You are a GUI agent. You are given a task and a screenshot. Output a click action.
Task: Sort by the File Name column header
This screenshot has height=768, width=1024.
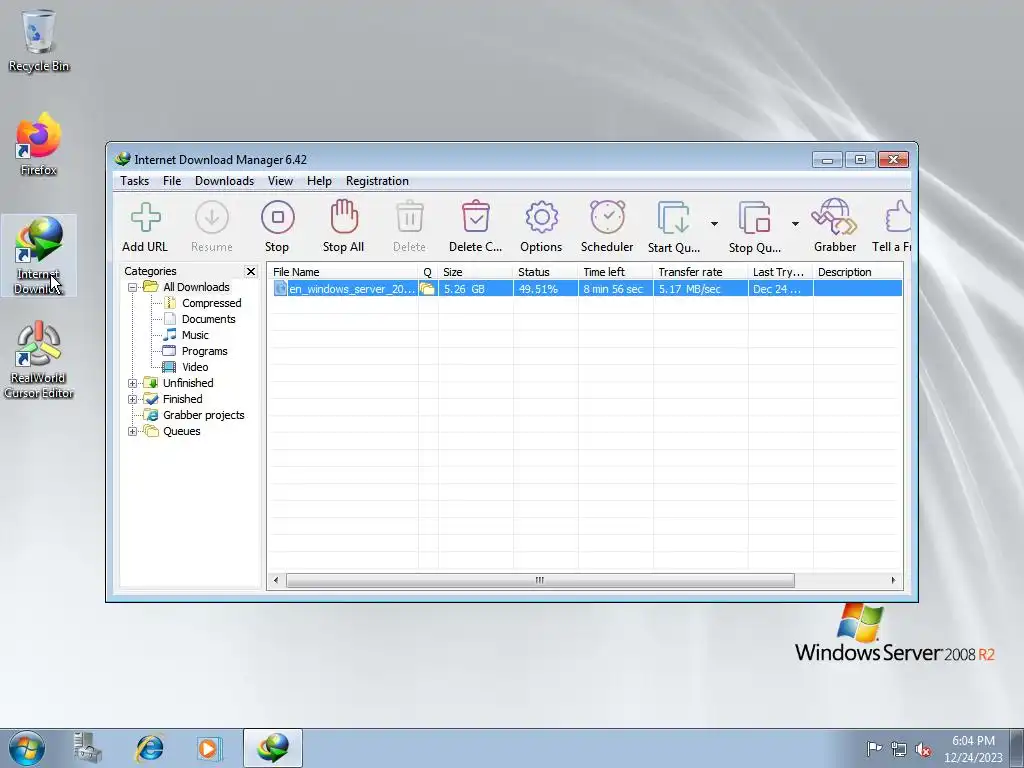click(x=343, y=272)
